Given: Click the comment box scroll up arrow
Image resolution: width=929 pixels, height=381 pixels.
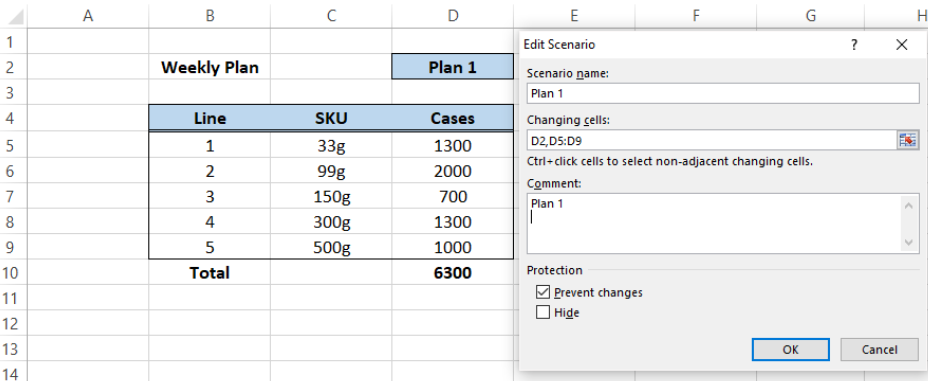Looking at the screenshot, I should pyautogui.click(x=909, y=205).
